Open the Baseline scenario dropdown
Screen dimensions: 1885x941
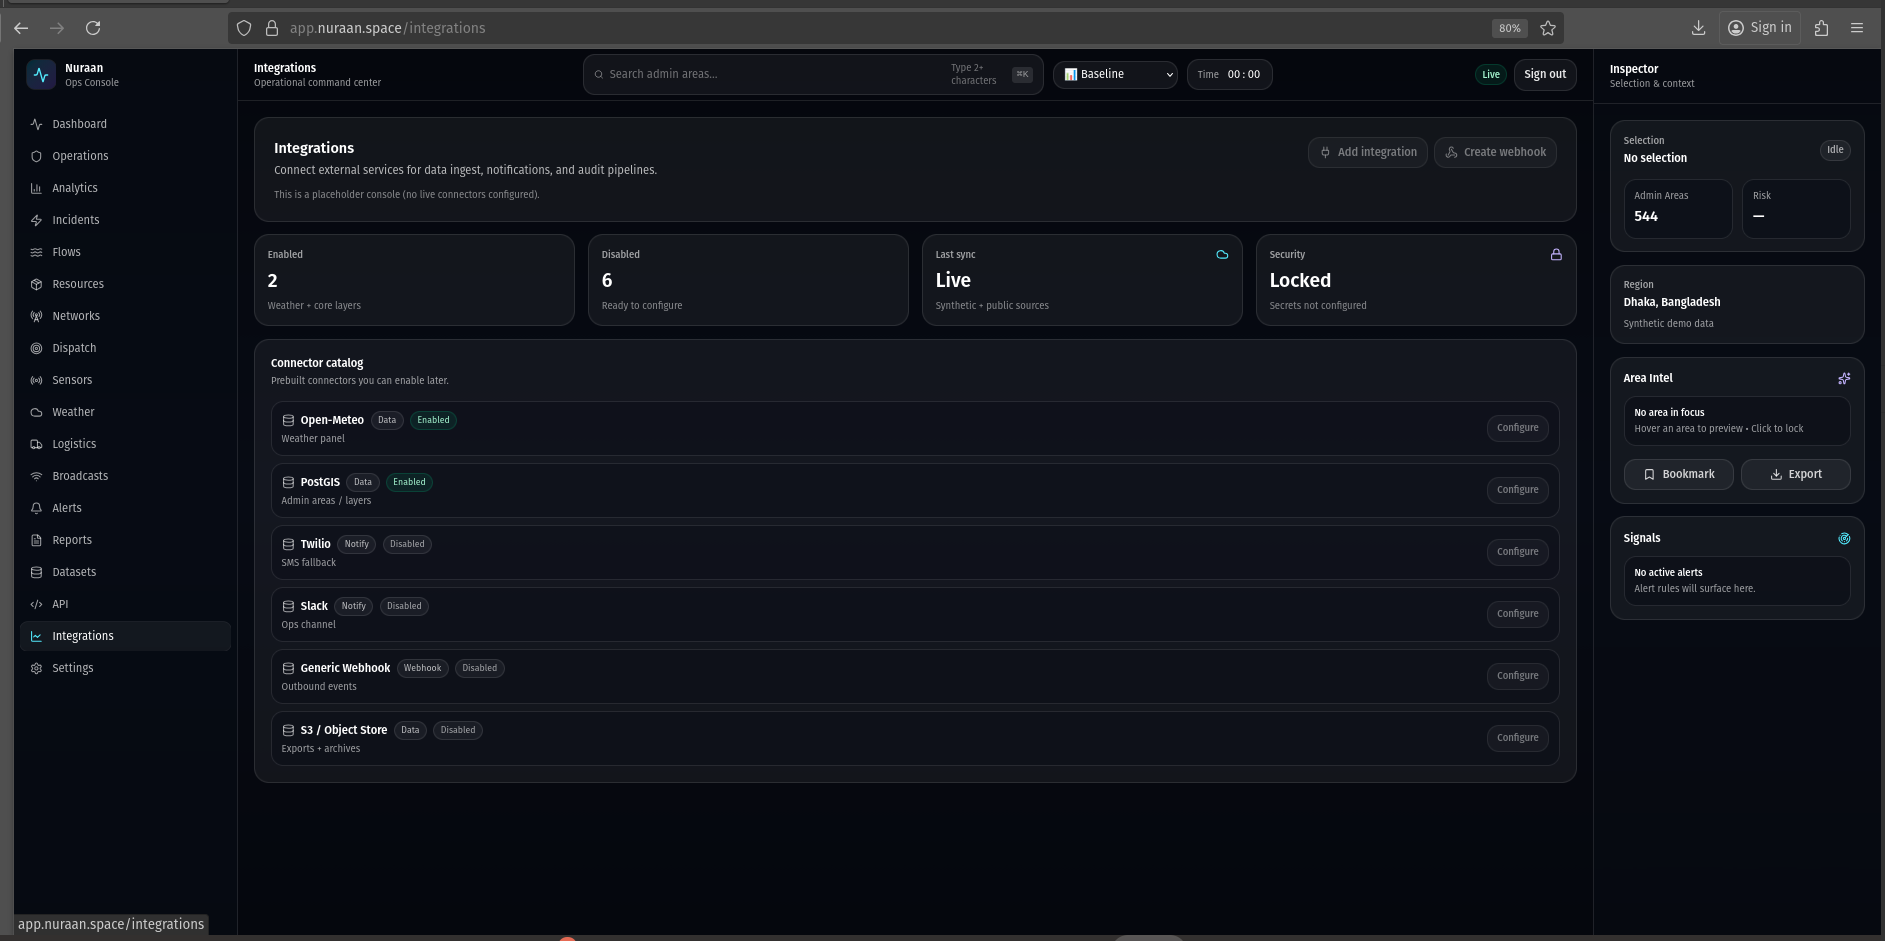click(1115, 75)
